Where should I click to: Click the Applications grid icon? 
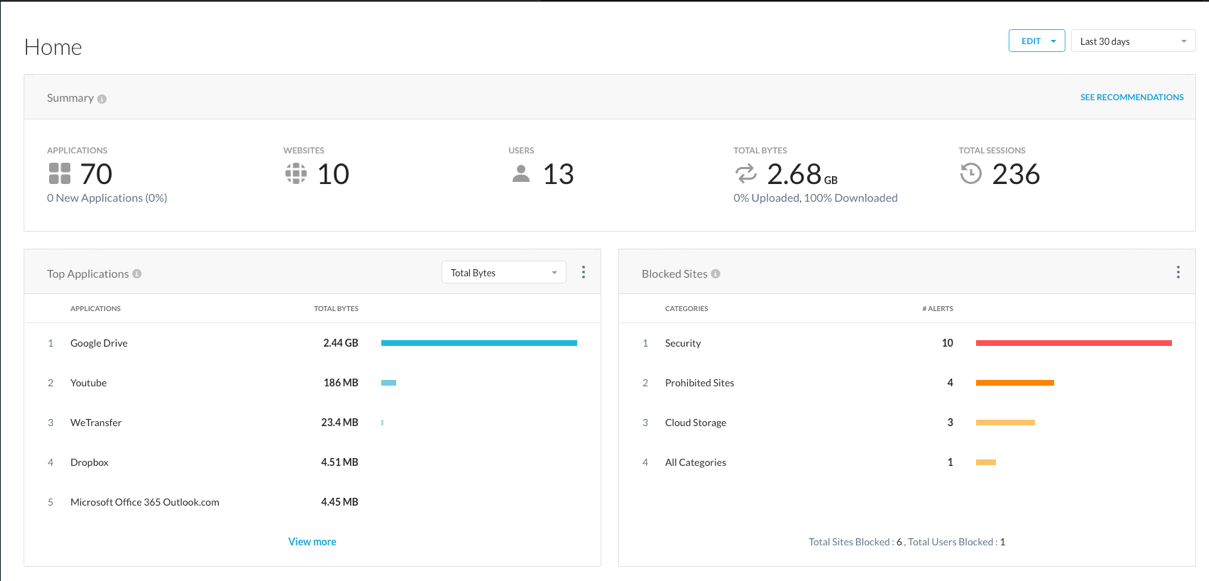60,174
